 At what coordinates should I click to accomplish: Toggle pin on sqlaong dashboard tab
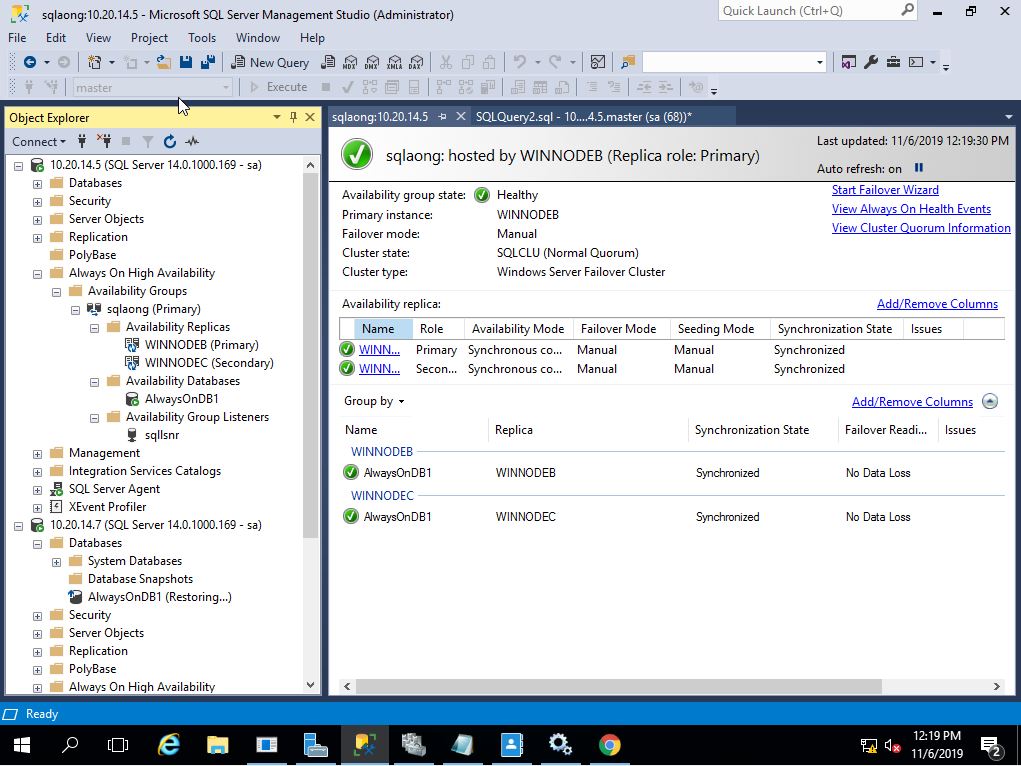point(442,117)
